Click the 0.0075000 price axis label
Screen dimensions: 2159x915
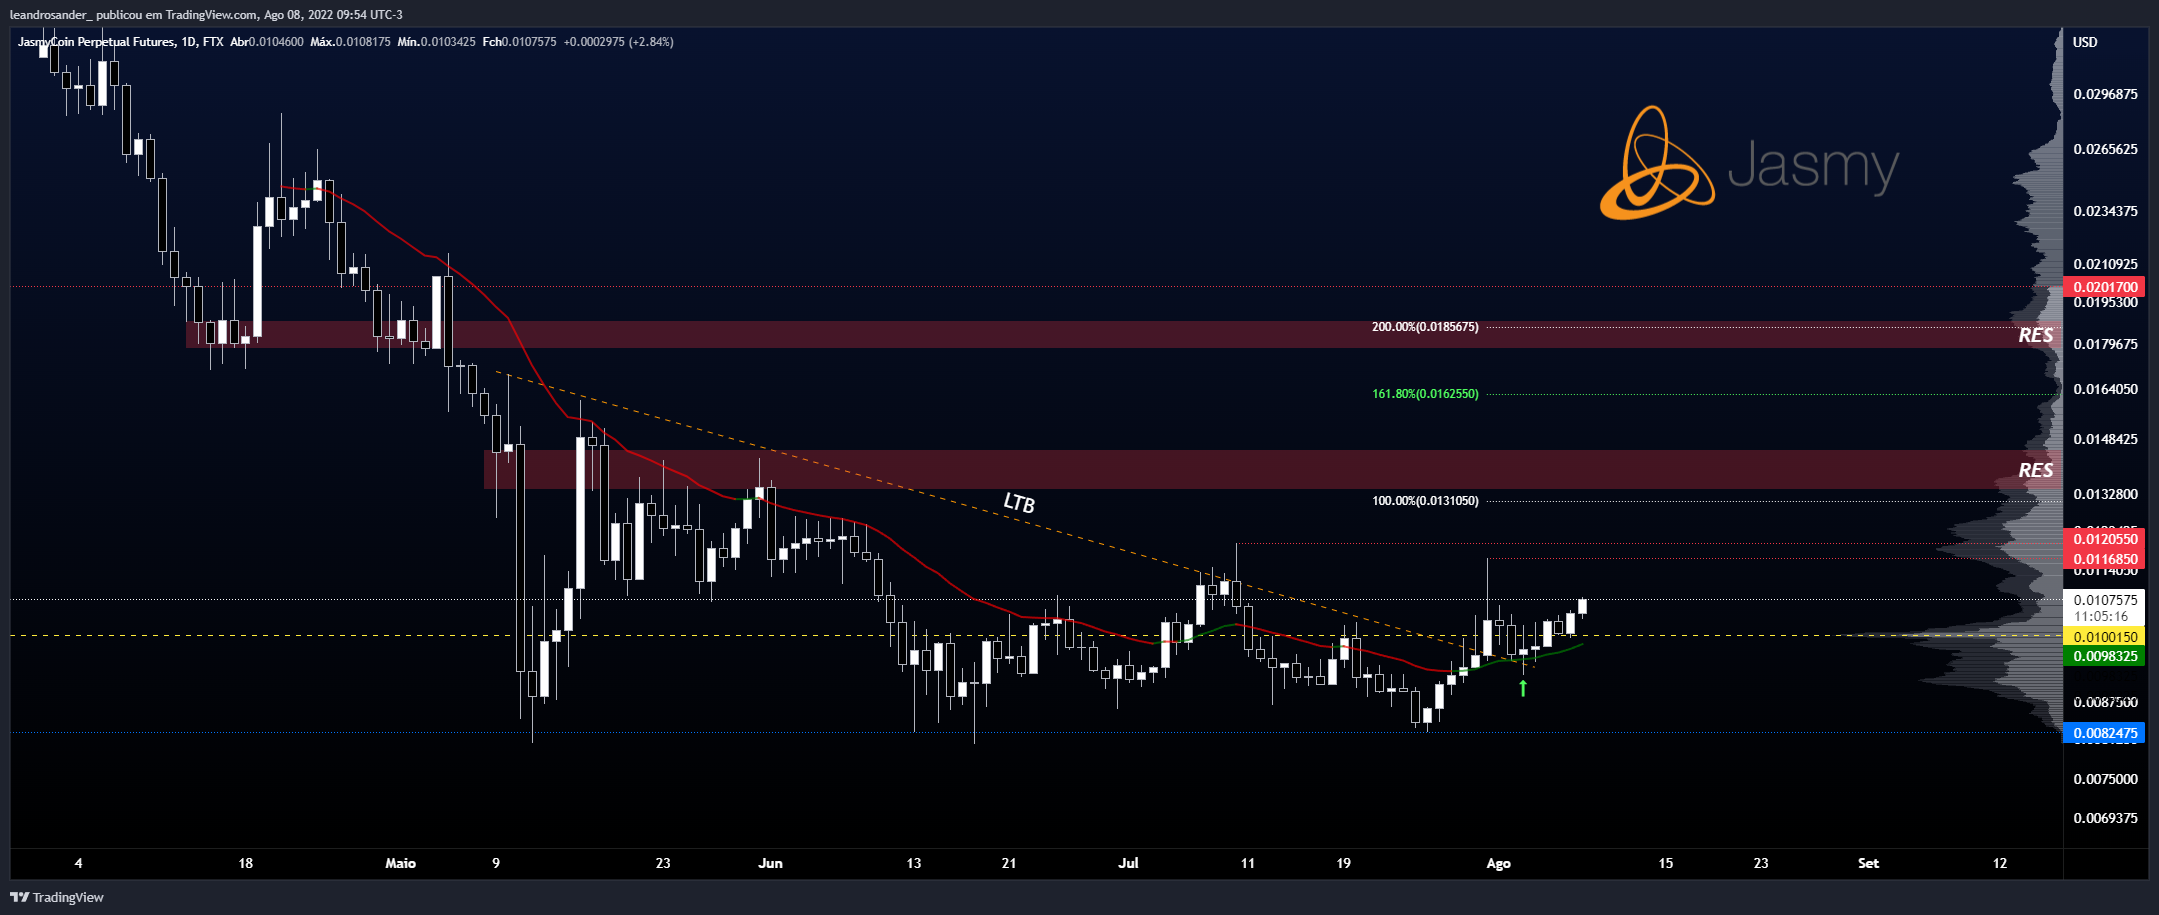click(2105, 779)
